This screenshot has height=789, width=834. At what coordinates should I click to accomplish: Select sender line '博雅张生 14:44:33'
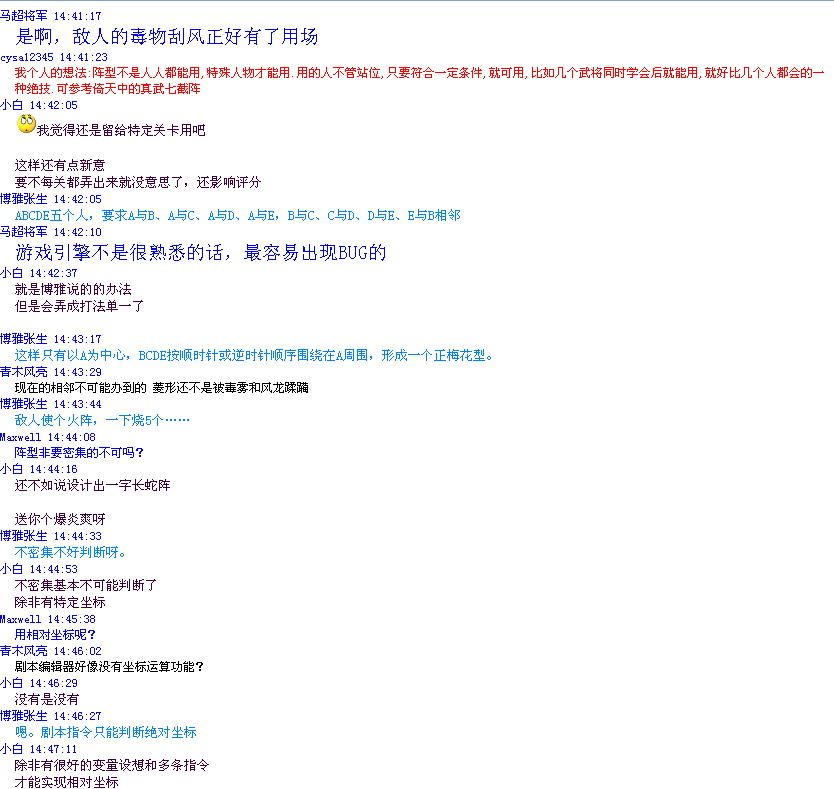(51, 536)
